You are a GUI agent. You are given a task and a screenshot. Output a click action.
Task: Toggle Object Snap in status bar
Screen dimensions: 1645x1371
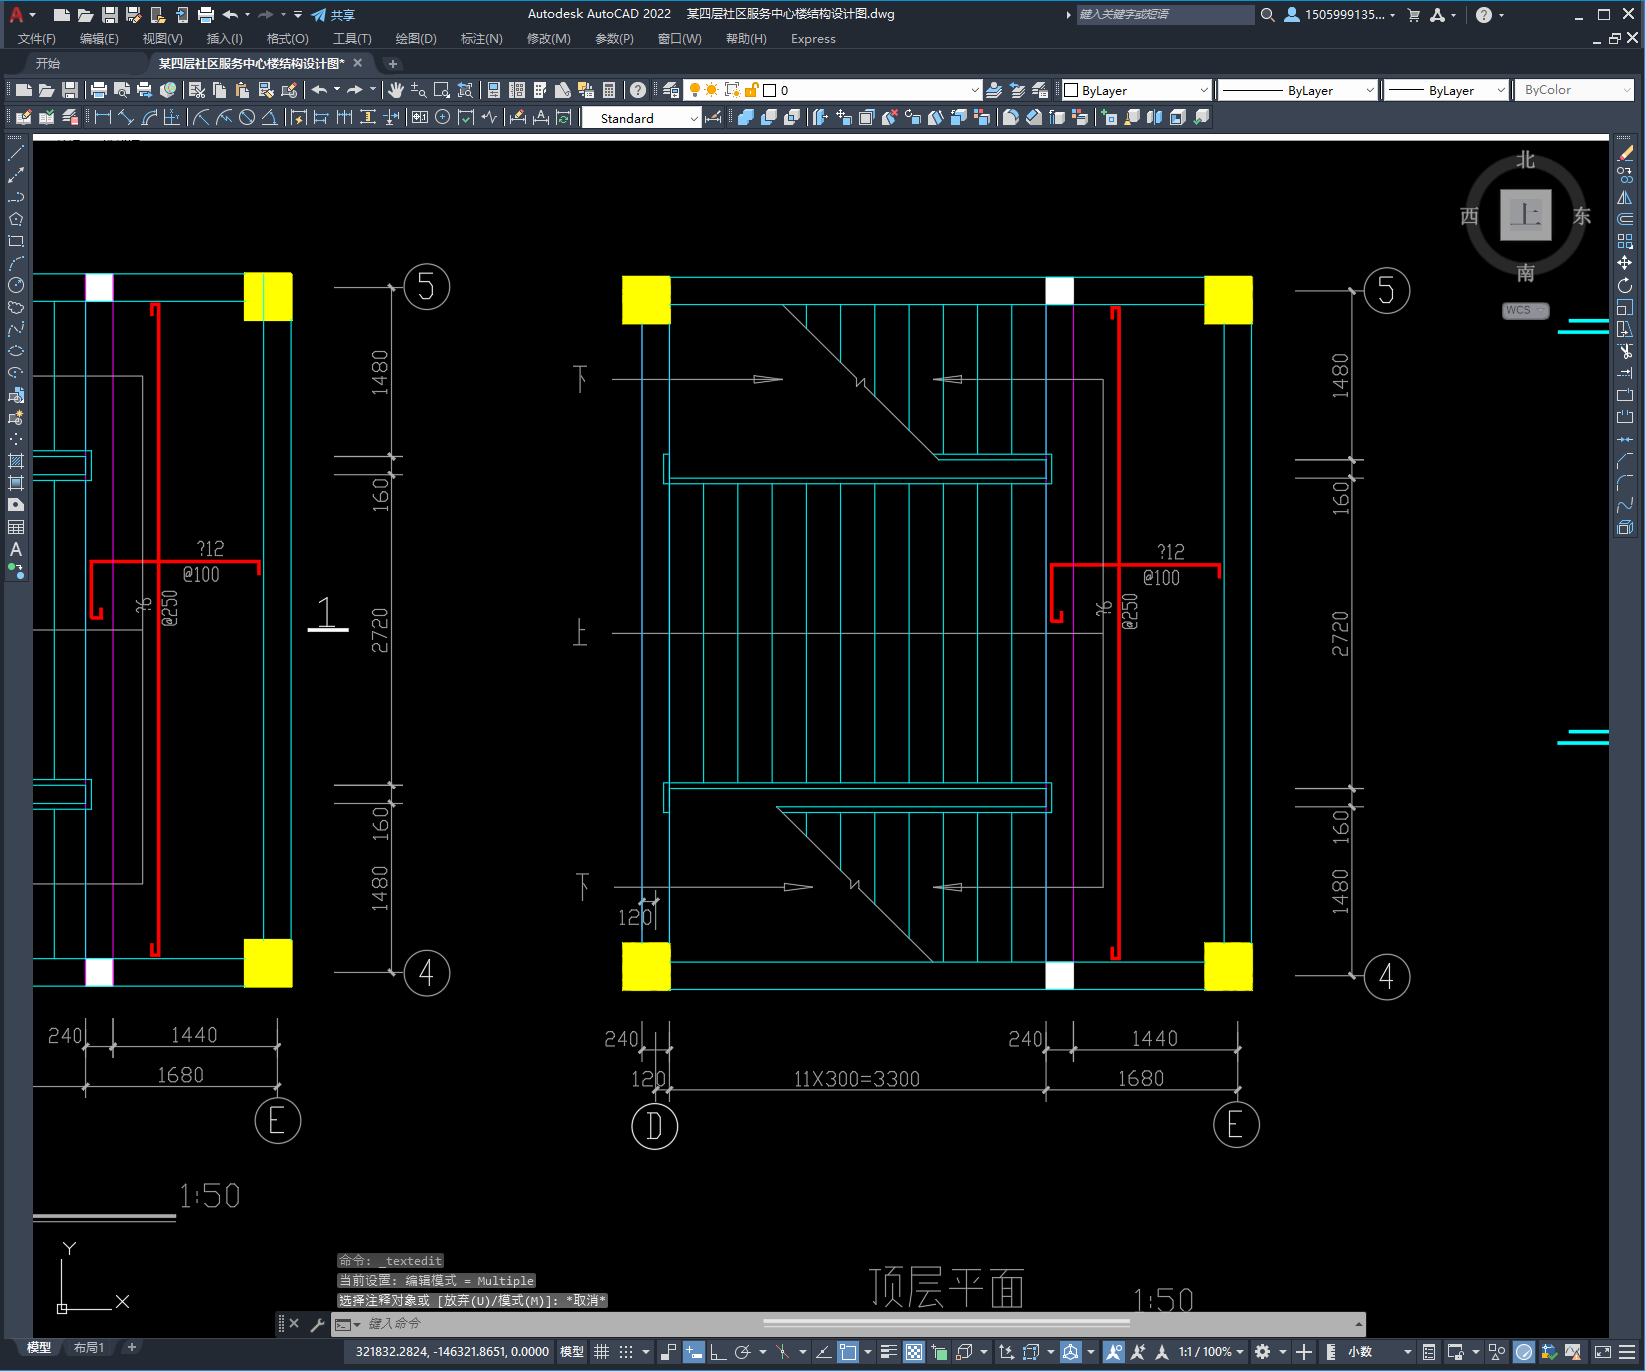848,1352
